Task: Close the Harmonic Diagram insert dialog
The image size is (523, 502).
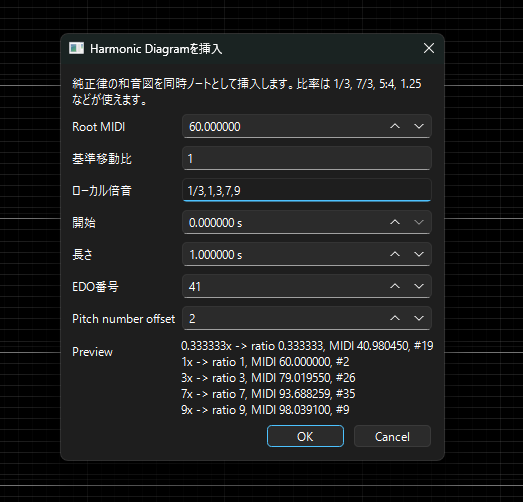Action: coord(429,48)
